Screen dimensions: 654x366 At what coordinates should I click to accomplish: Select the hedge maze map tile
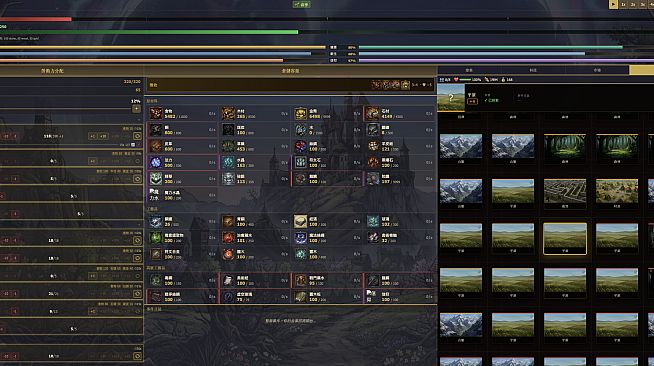(565, 191)
